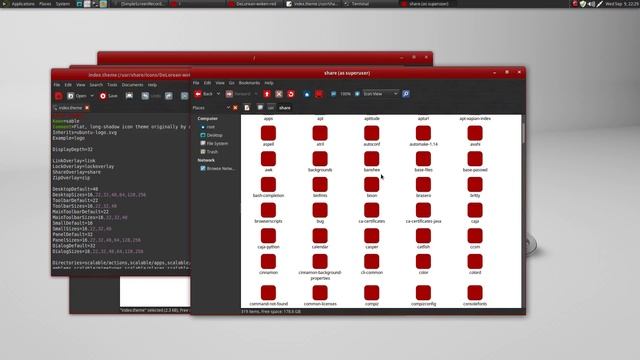Click the Forward navigation button
The width and height of the screenshot is (640, 360).
(x=238, y=94)
